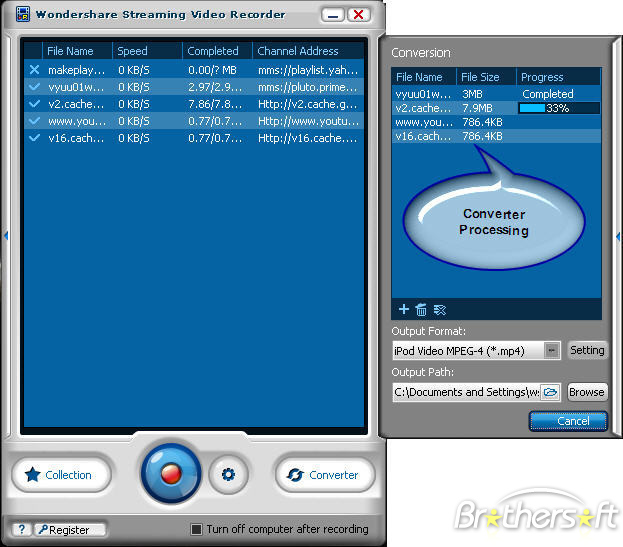Click the checkmark icon of vyuu01w row

click(35, 87)
